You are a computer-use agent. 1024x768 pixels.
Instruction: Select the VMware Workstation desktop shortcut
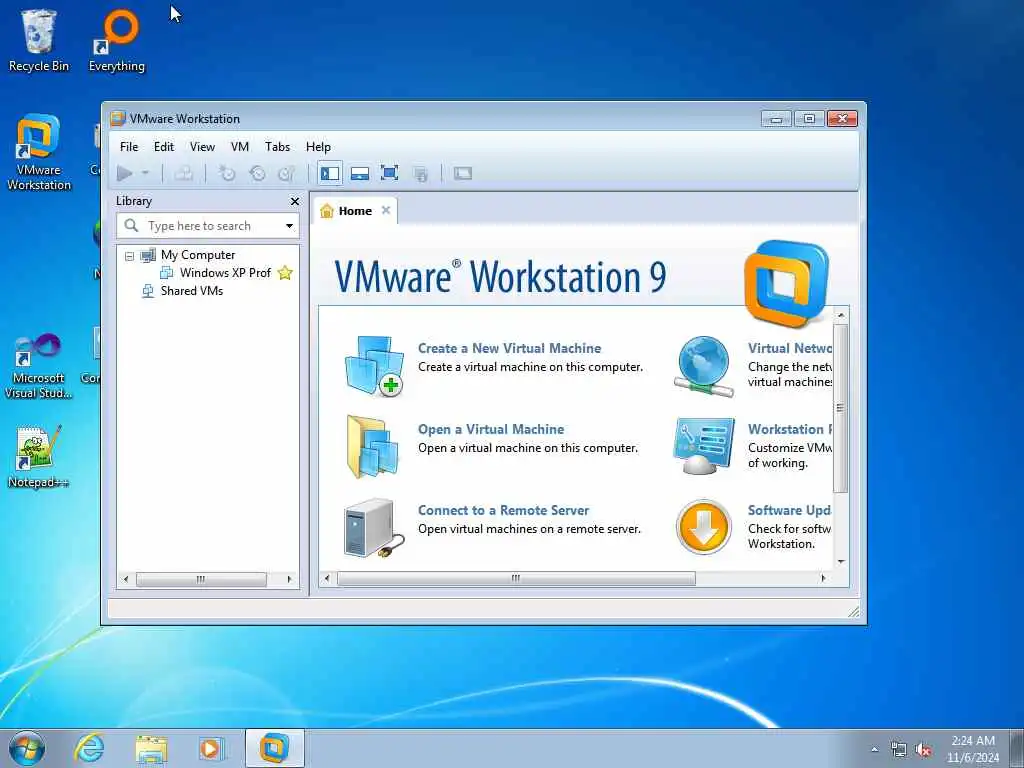[39, 152]
